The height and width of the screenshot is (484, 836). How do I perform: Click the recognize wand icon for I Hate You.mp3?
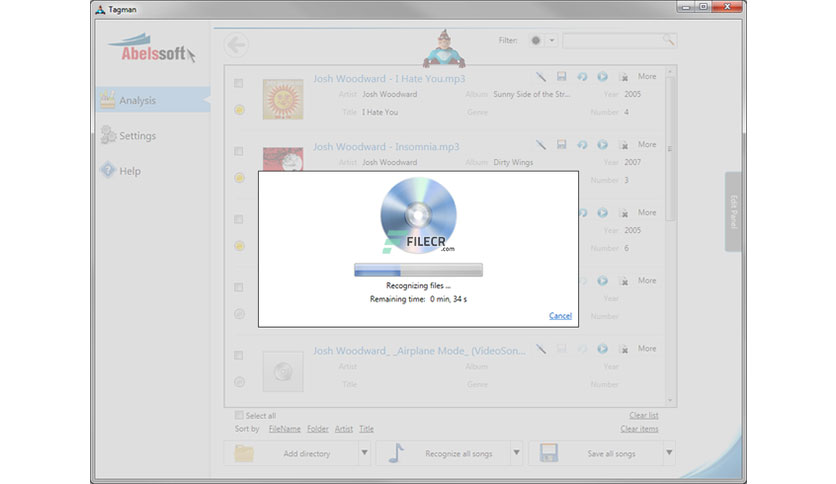pyautogui.click(x=541, y=77)
